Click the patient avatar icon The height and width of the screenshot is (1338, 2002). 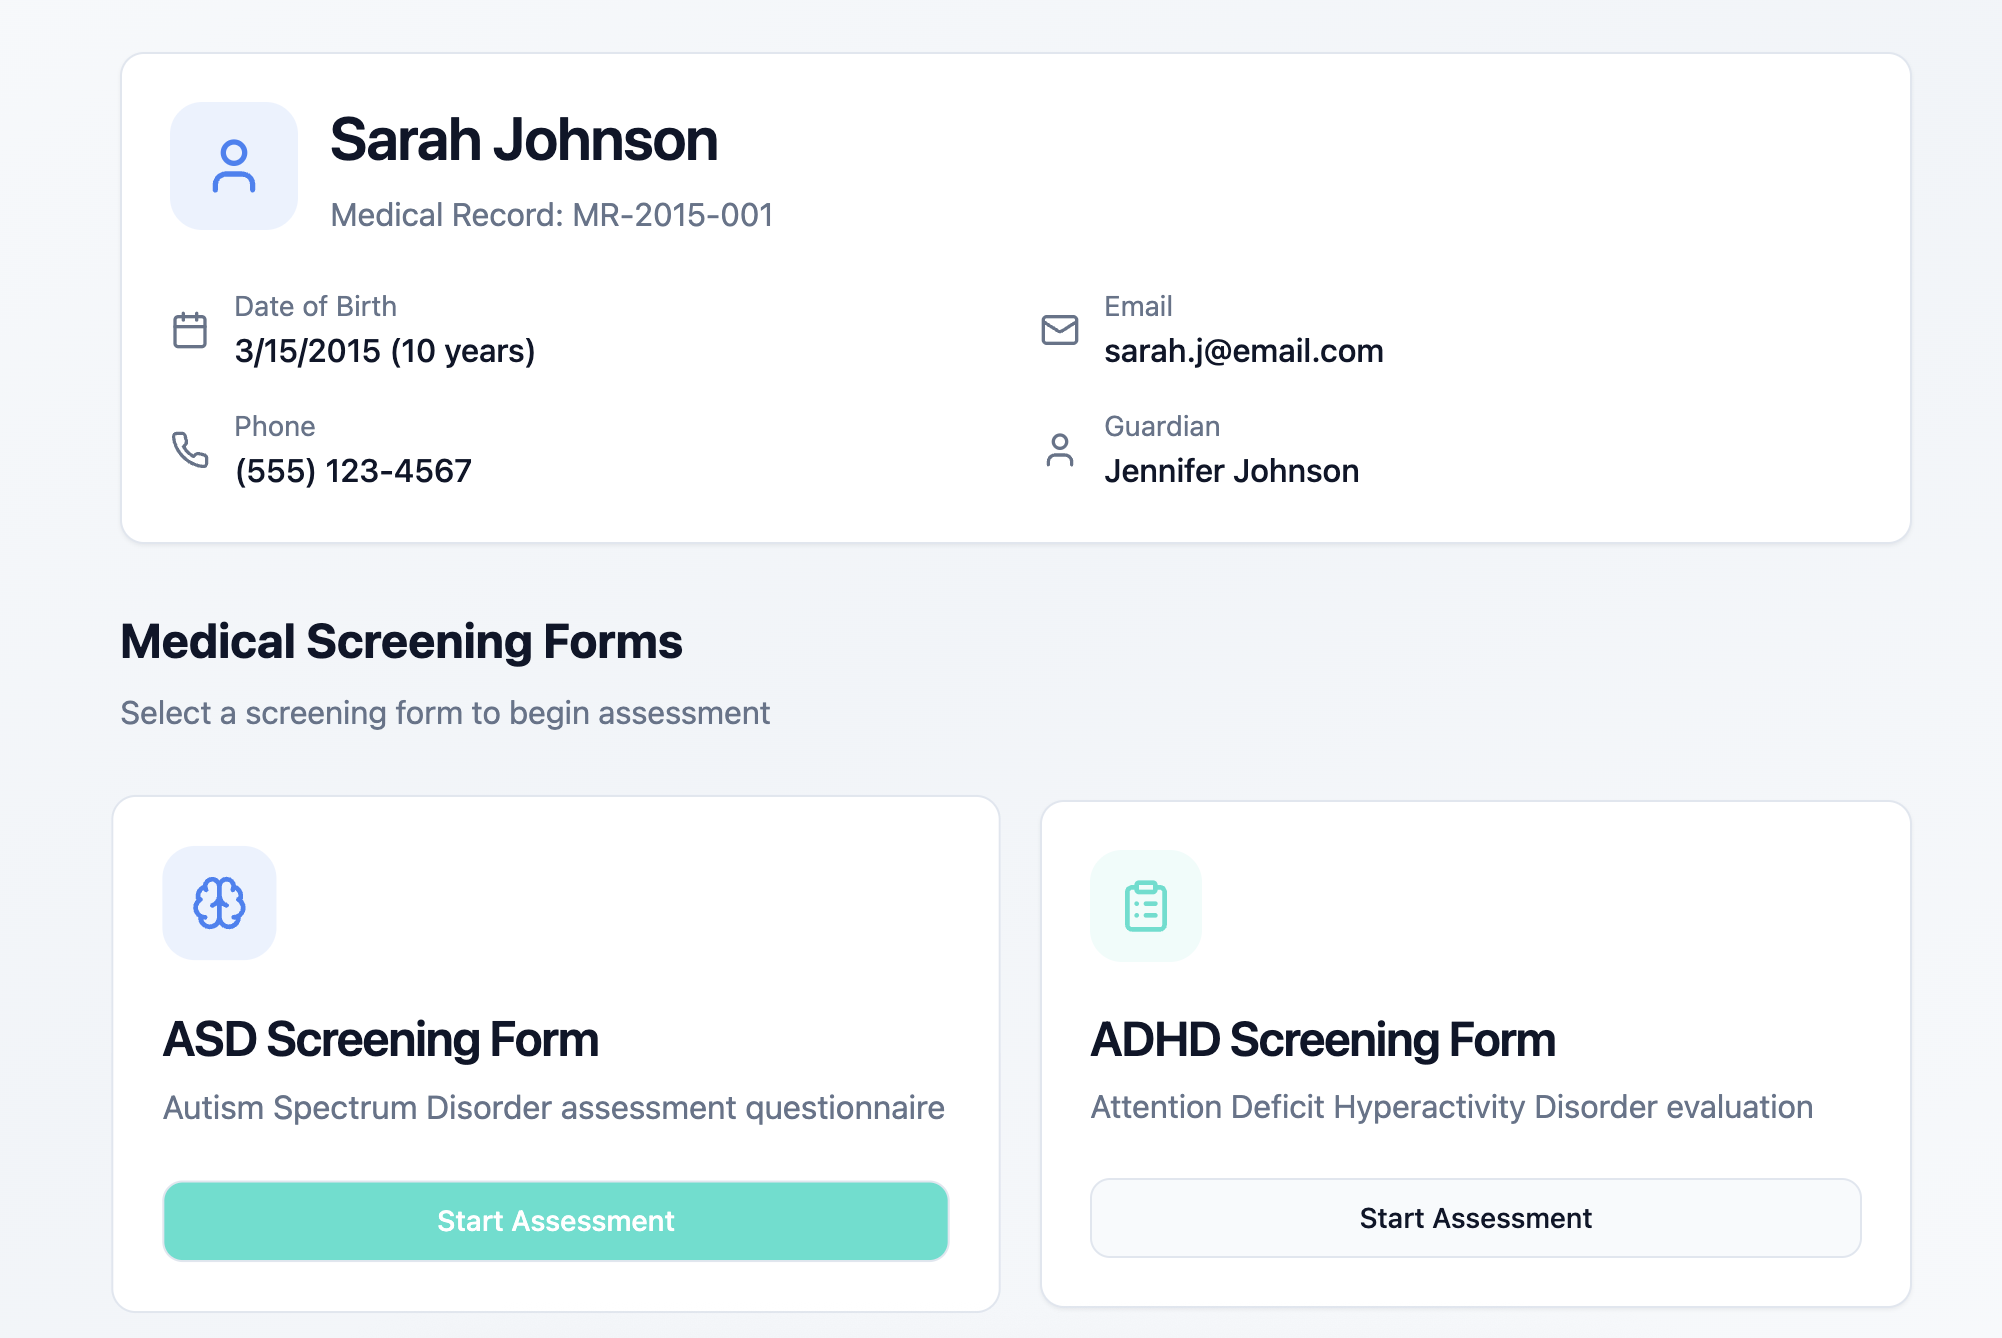(x=233, y=166)
